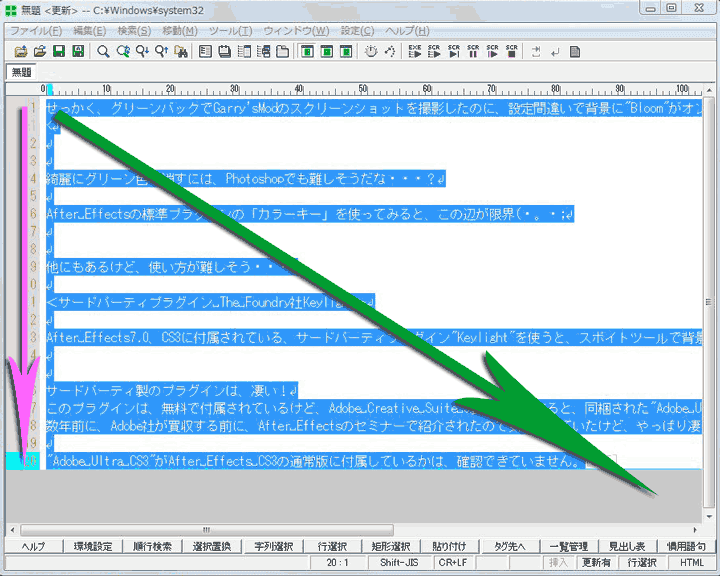The image size is (720, 576).
Task: Click the first new-file toolbar icon
Action: coord(19,51)
